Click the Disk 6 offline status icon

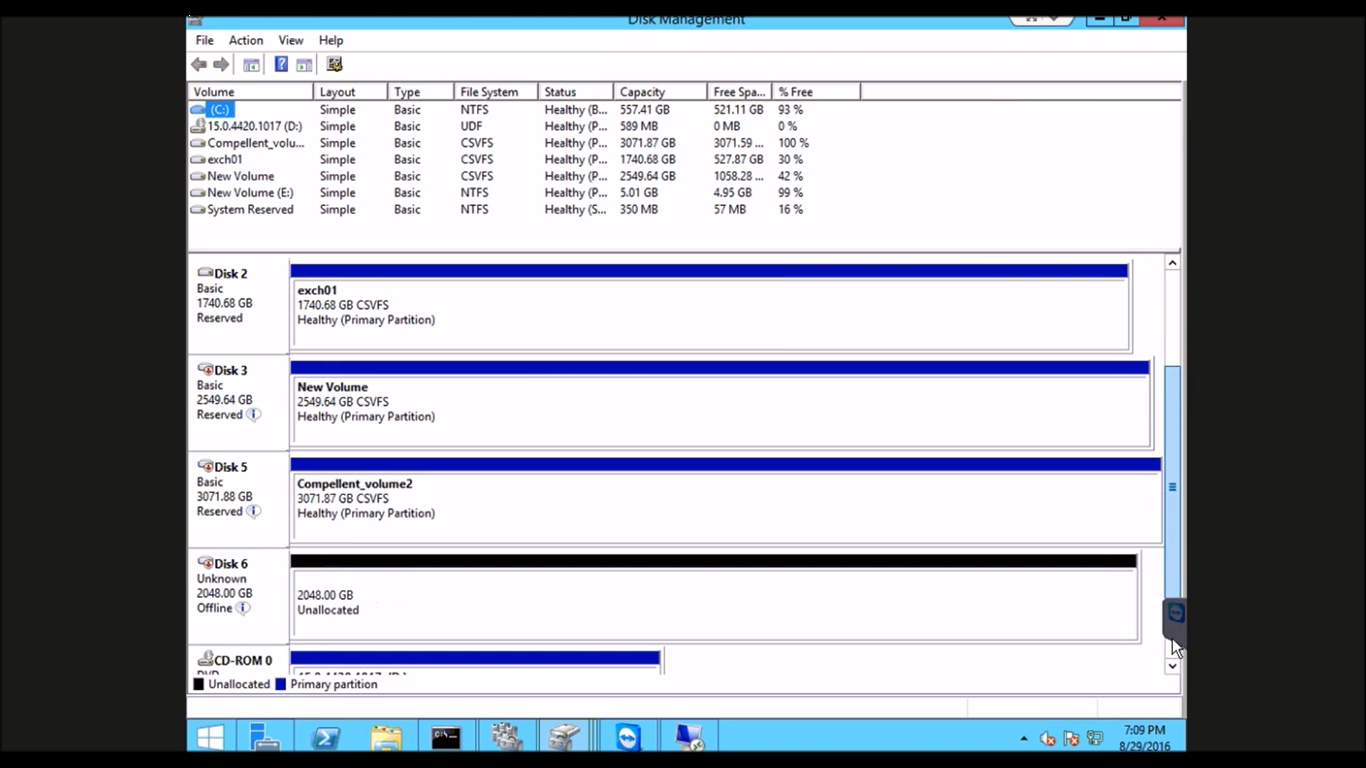[243, 608]
